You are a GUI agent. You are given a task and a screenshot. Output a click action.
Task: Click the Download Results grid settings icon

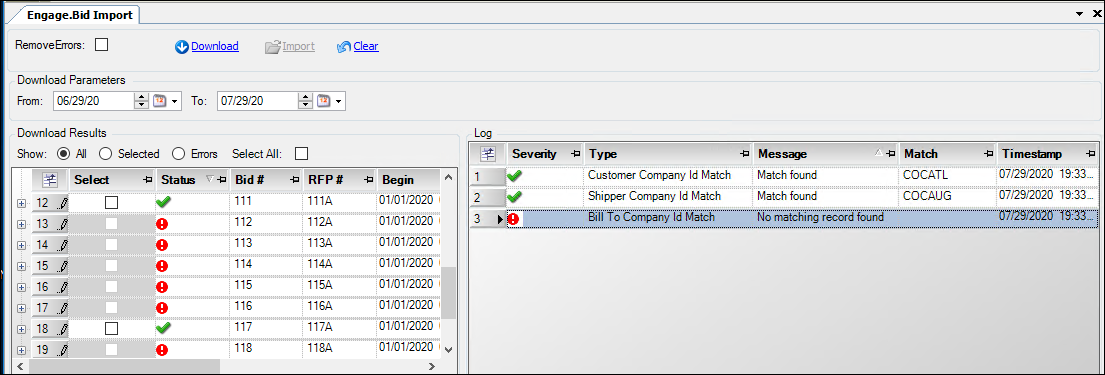click(x=49, y=180)
